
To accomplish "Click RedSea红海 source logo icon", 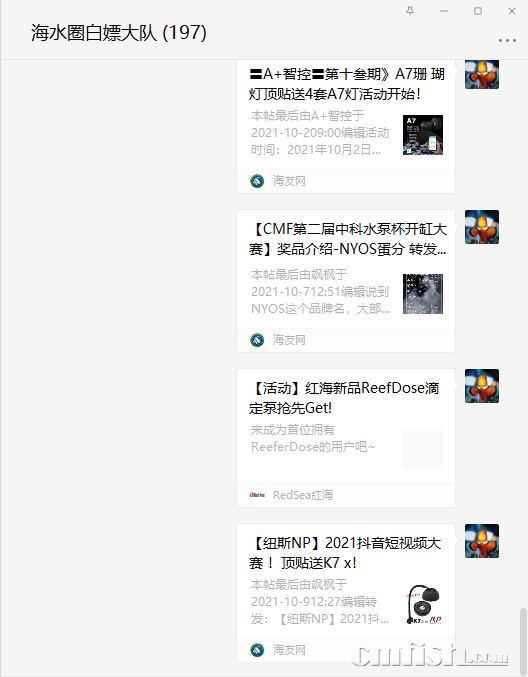I will (257, 495).
